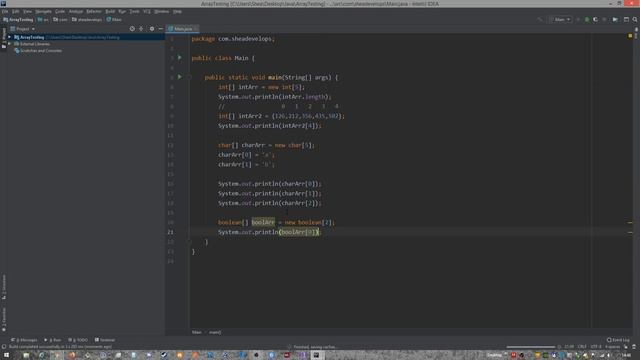Open the Navigate menu
This screenshot has width=640, height=360.
(x=43, y=11)
